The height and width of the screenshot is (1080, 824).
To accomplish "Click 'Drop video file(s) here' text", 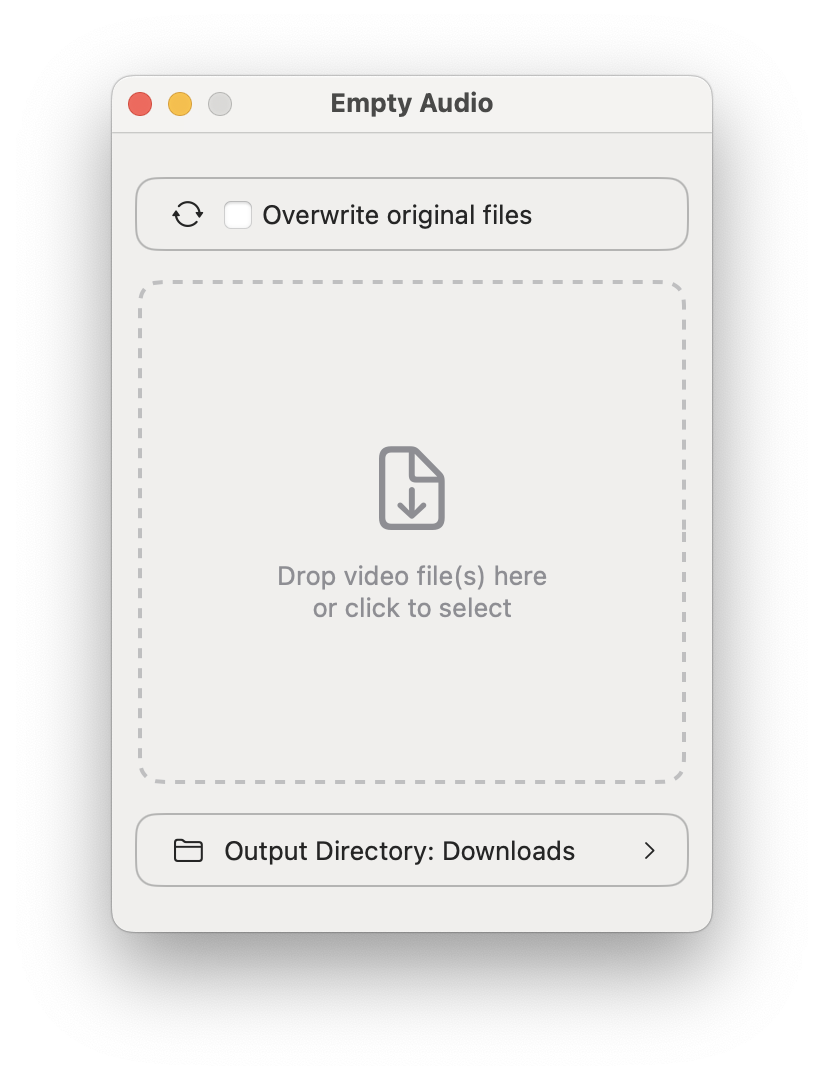I will [x=412, y=576].
